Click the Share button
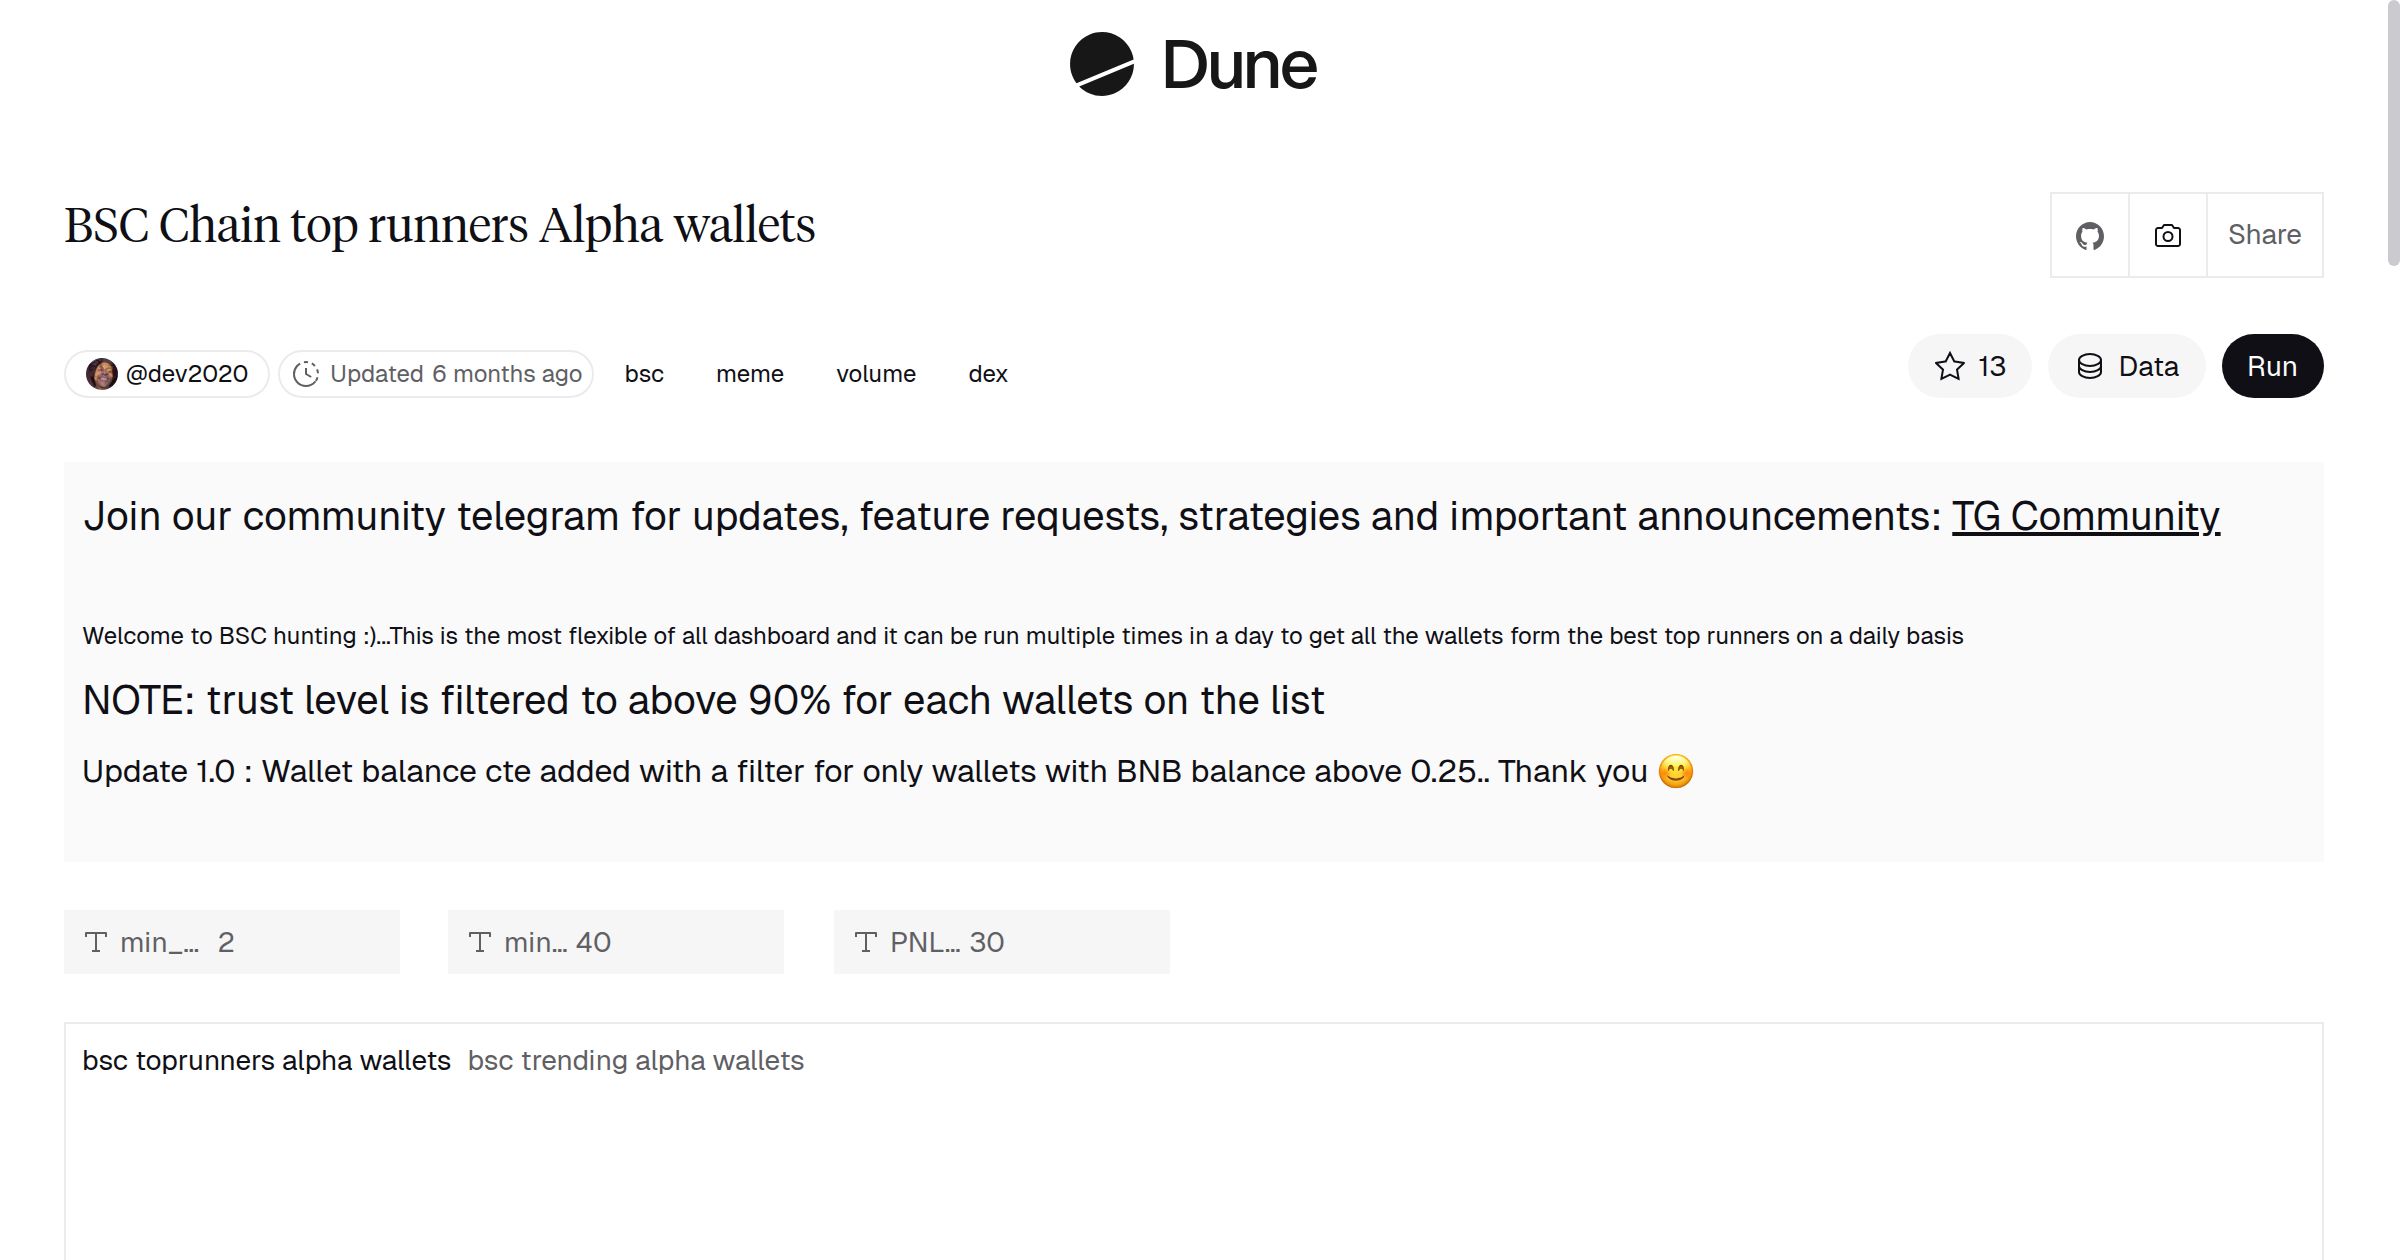This screenshot has height=1260, width=2400. 2264,235
